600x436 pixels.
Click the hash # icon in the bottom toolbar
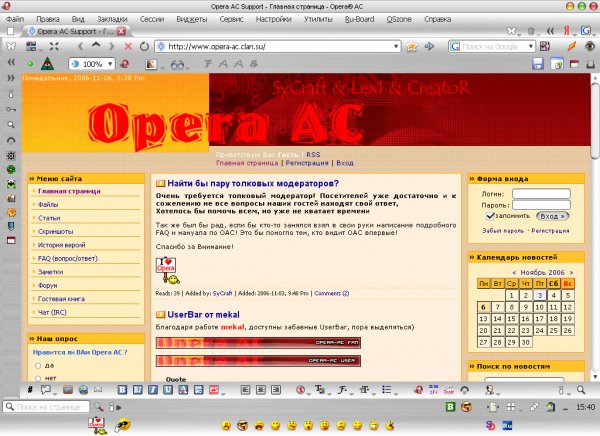click(x=30, y=390)
